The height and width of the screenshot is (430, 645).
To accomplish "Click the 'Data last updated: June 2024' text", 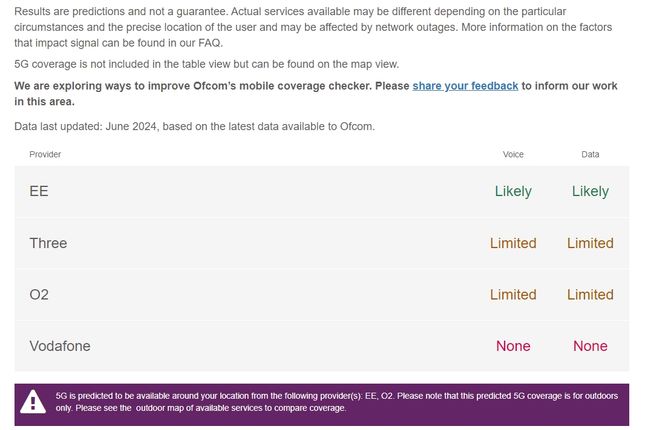I will pos(195,126).
